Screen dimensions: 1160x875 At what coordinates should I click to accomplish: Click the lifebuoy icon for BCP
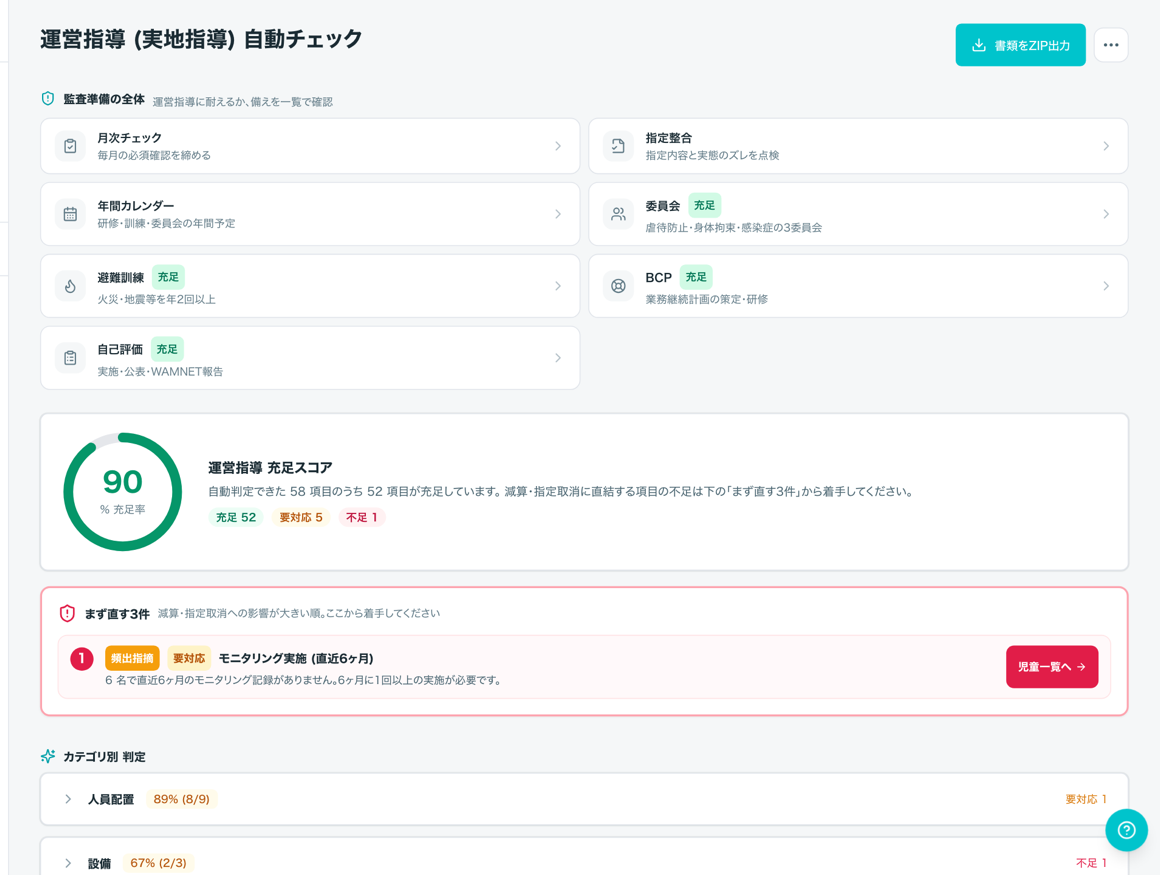tap(618, 286)
